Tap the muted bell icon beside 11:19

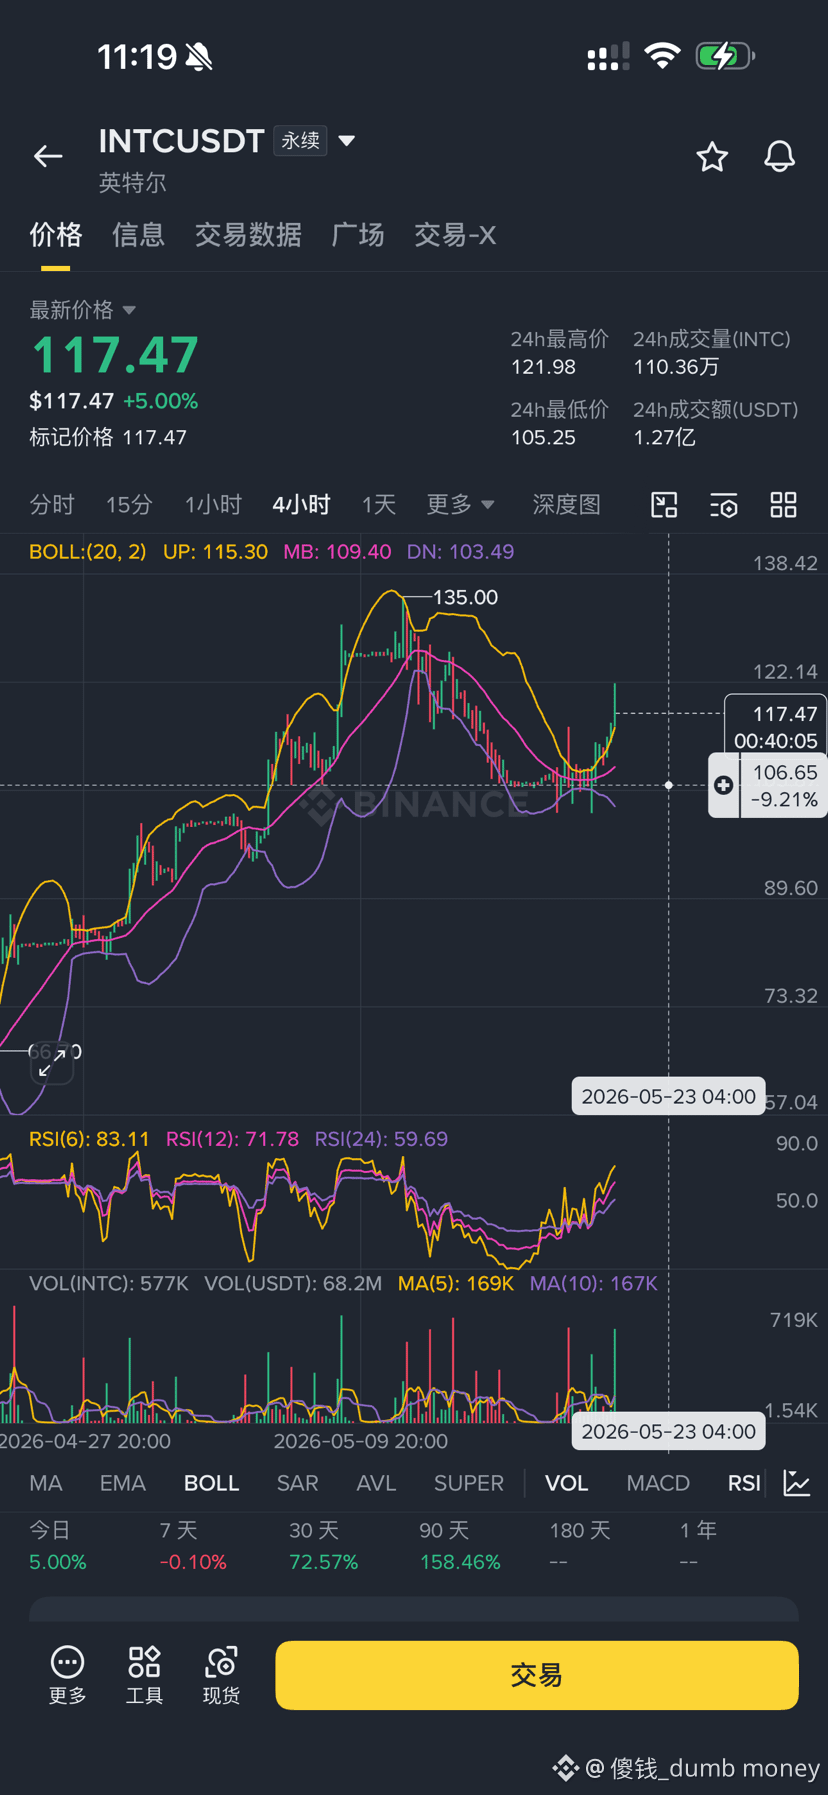[x=199, y=57]
